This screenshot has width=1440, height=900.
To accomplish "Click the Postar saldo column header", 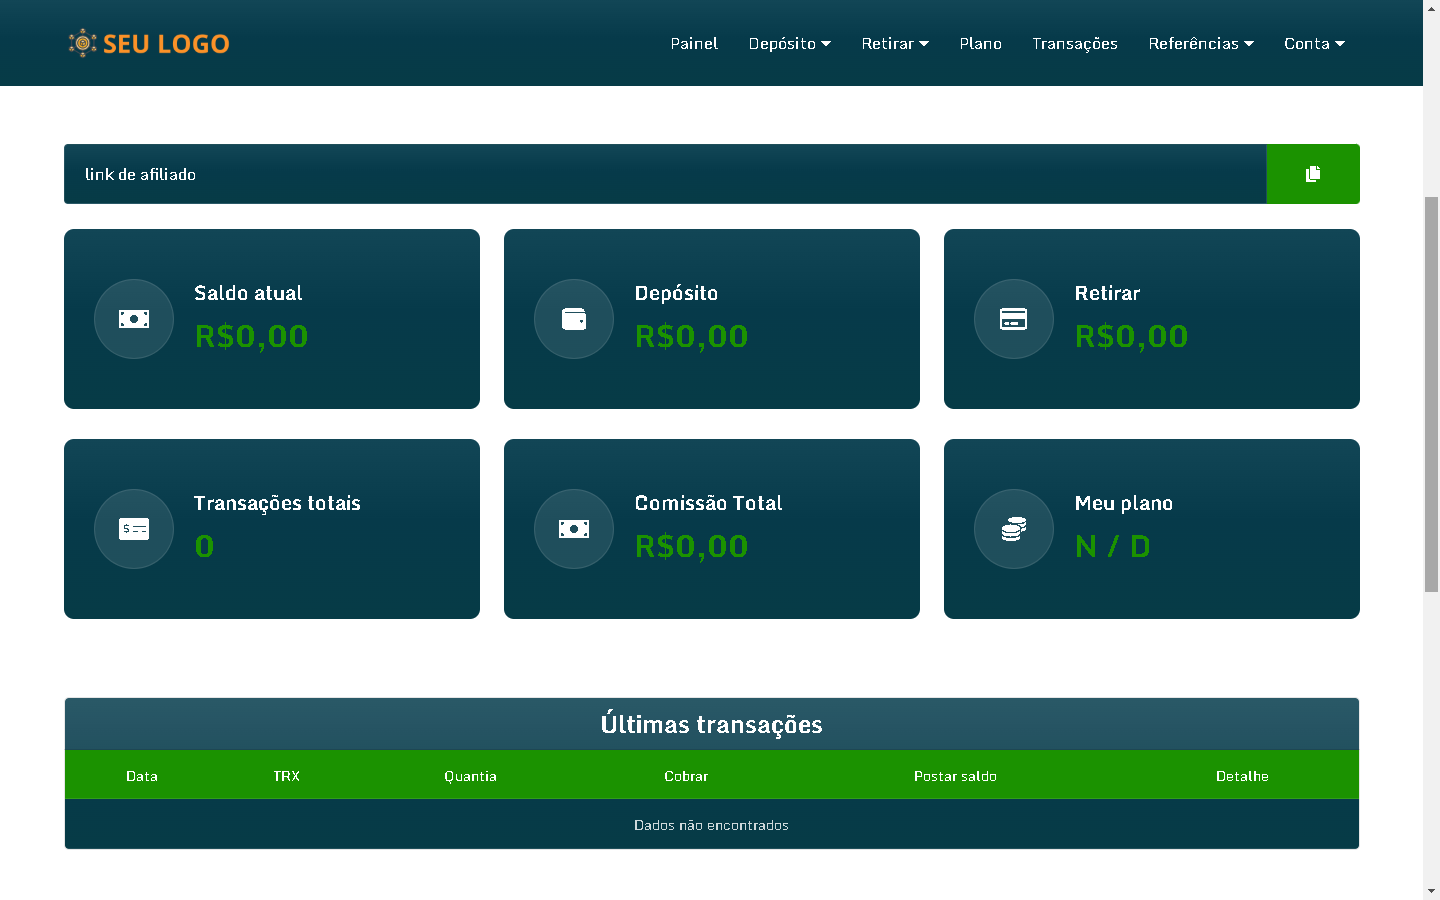I will point(955,776).
